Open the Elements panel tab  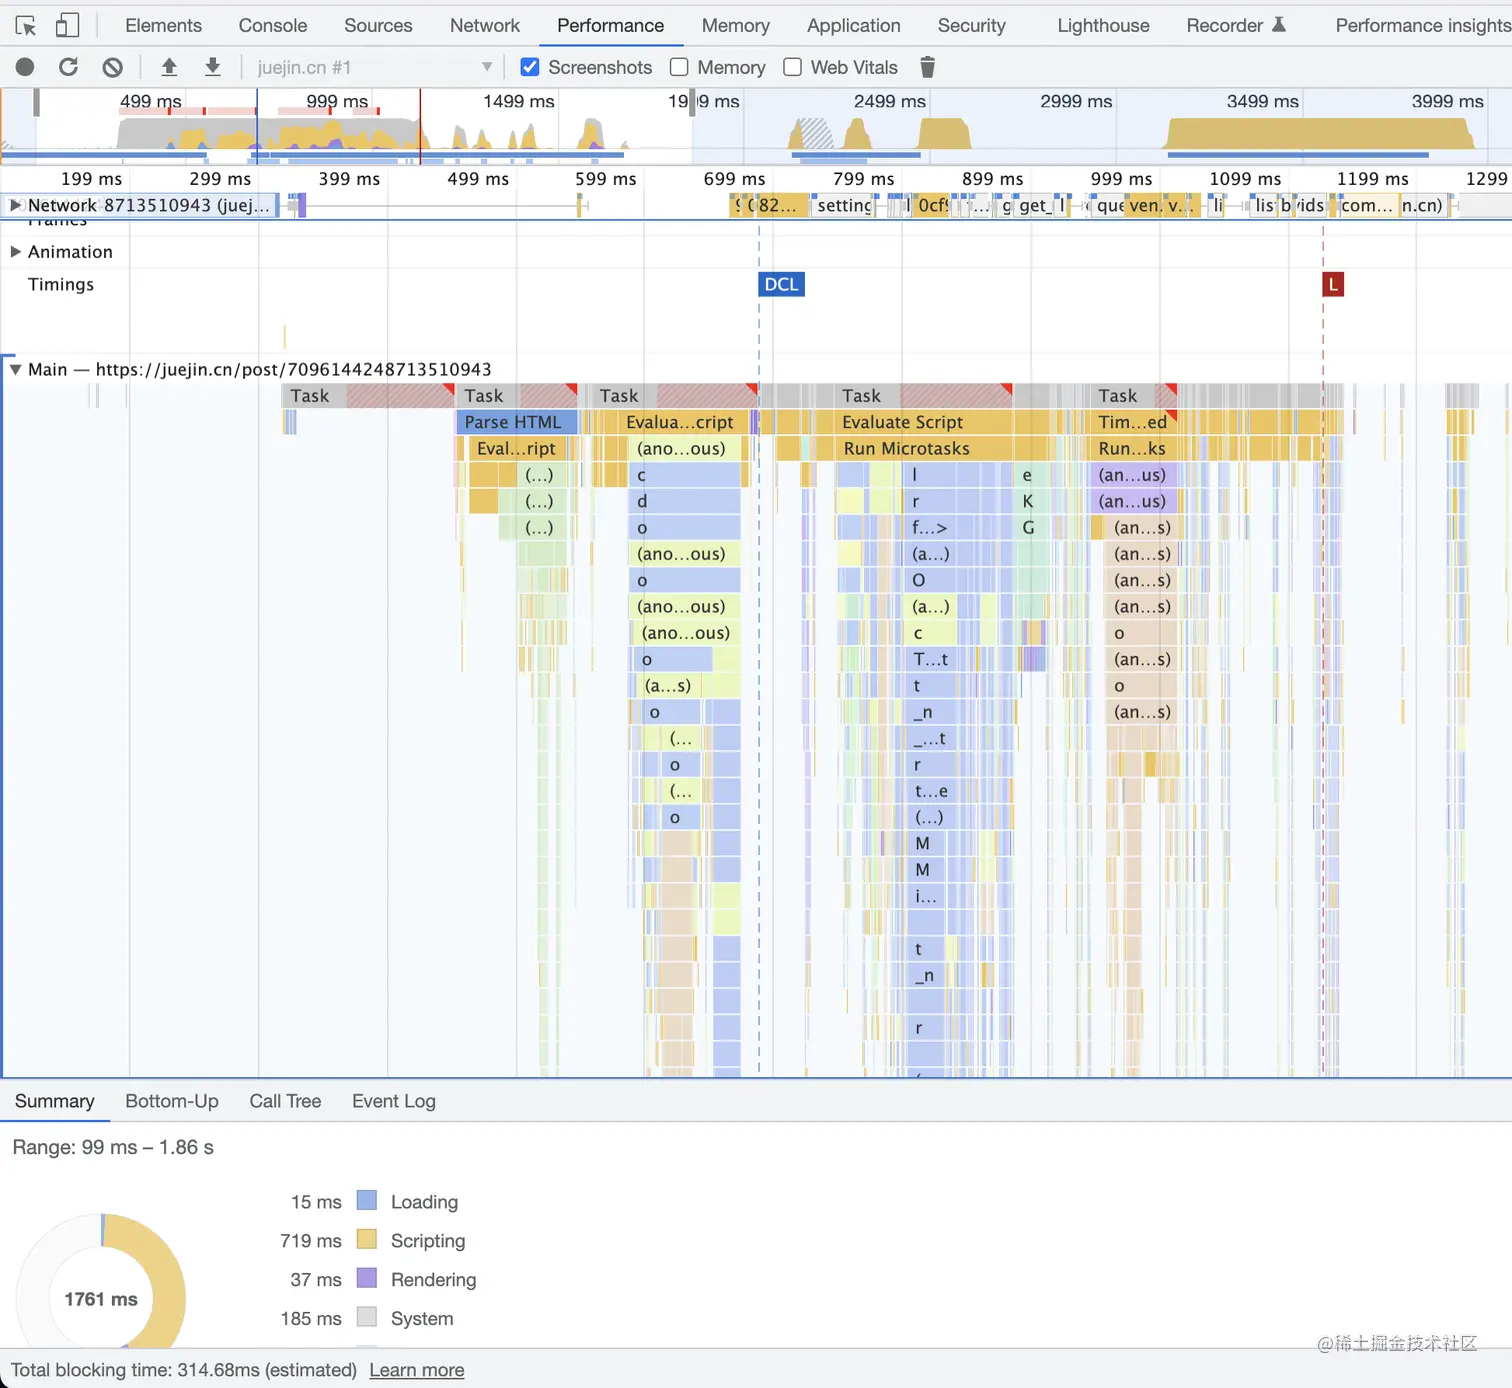[x=163, y=25]
